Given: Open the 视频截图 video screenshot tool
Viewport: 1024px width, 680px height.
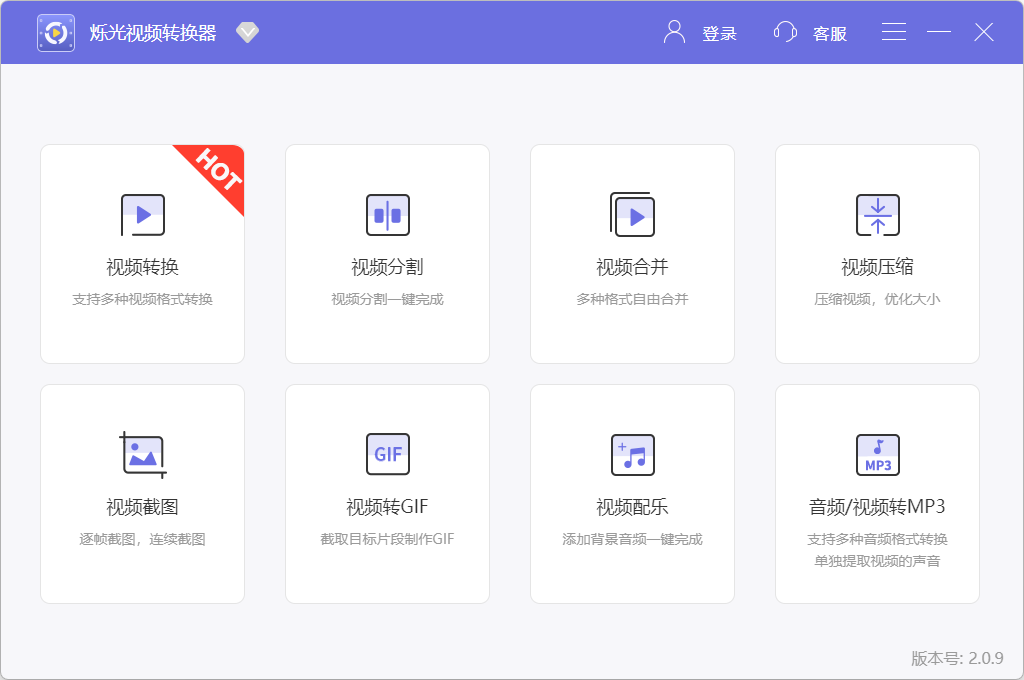Looking at the screenshot, I should 142,493.
